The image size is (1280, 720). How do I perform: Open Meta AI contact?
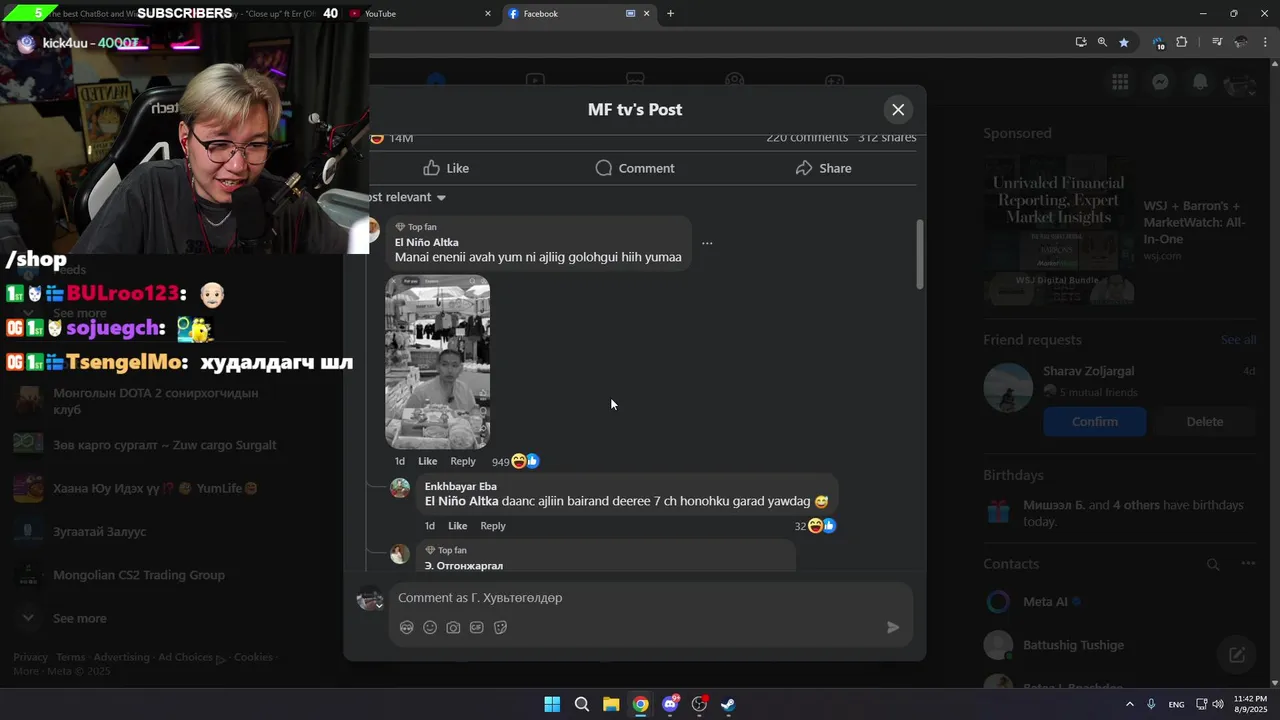pos(1120,602)
